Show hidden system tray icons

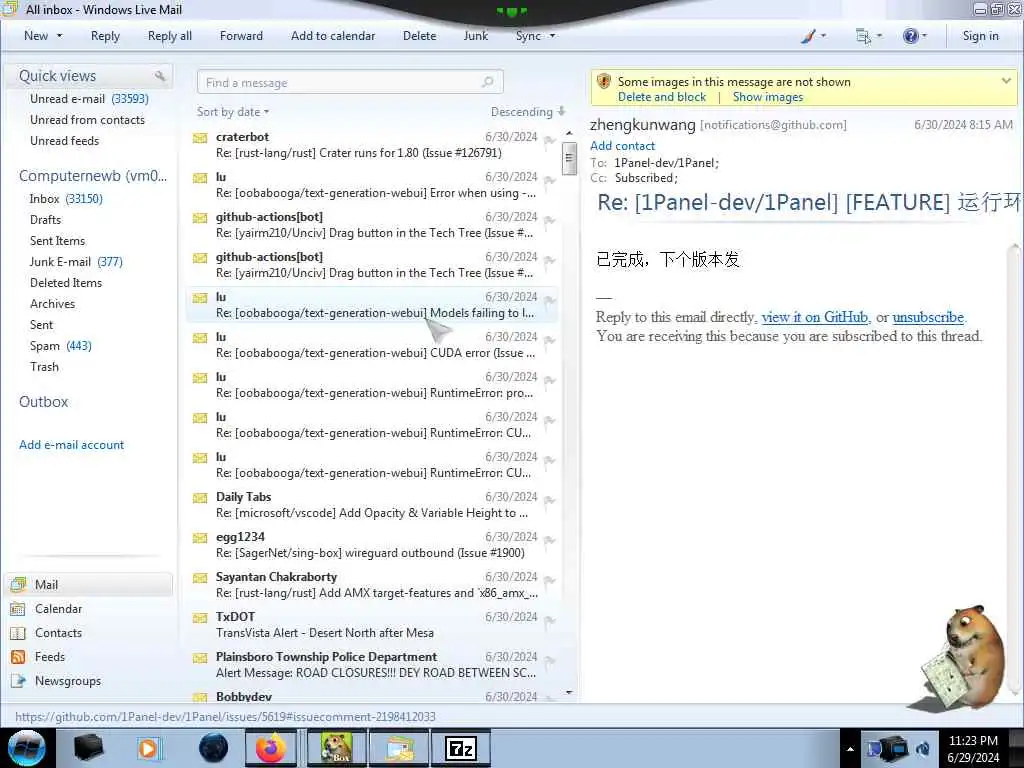point(850,749)
